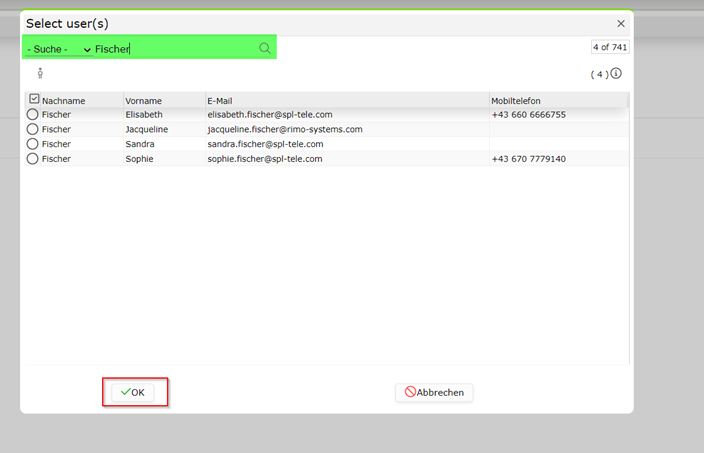
Task: Open the - Suche - dropdown
Action: 59,49
